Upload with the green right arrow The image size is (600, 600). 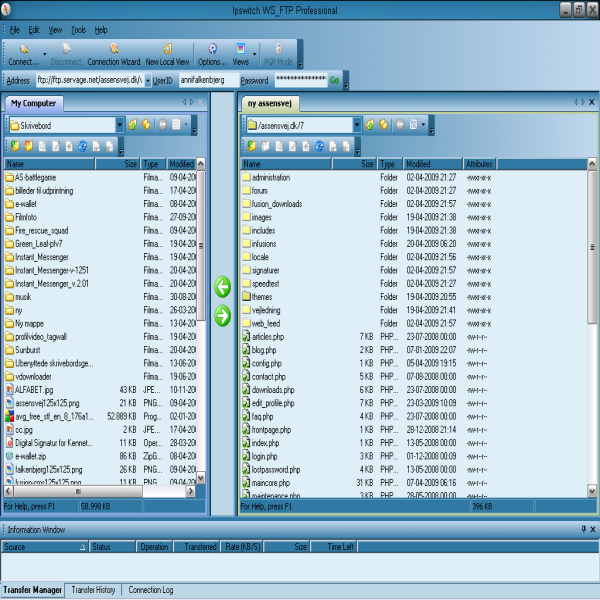pyautogui.click(x=222, y=316)
